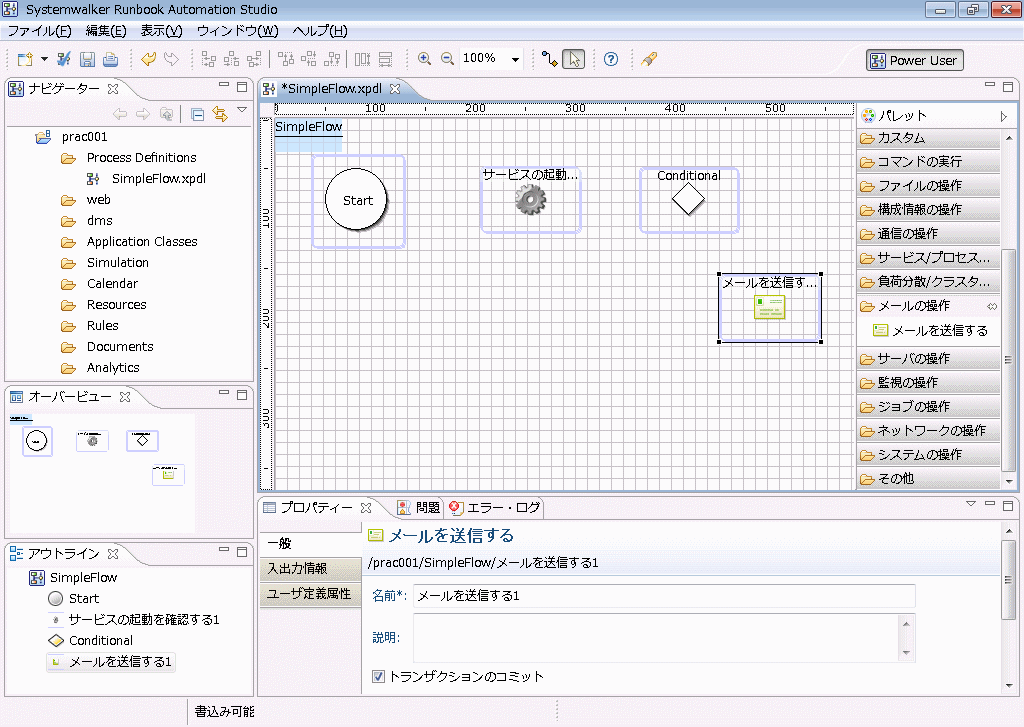The height and width of the screenshot is (727, 1024).
Task: Click the palette collapse triangle
Action: coord(1004,116)
